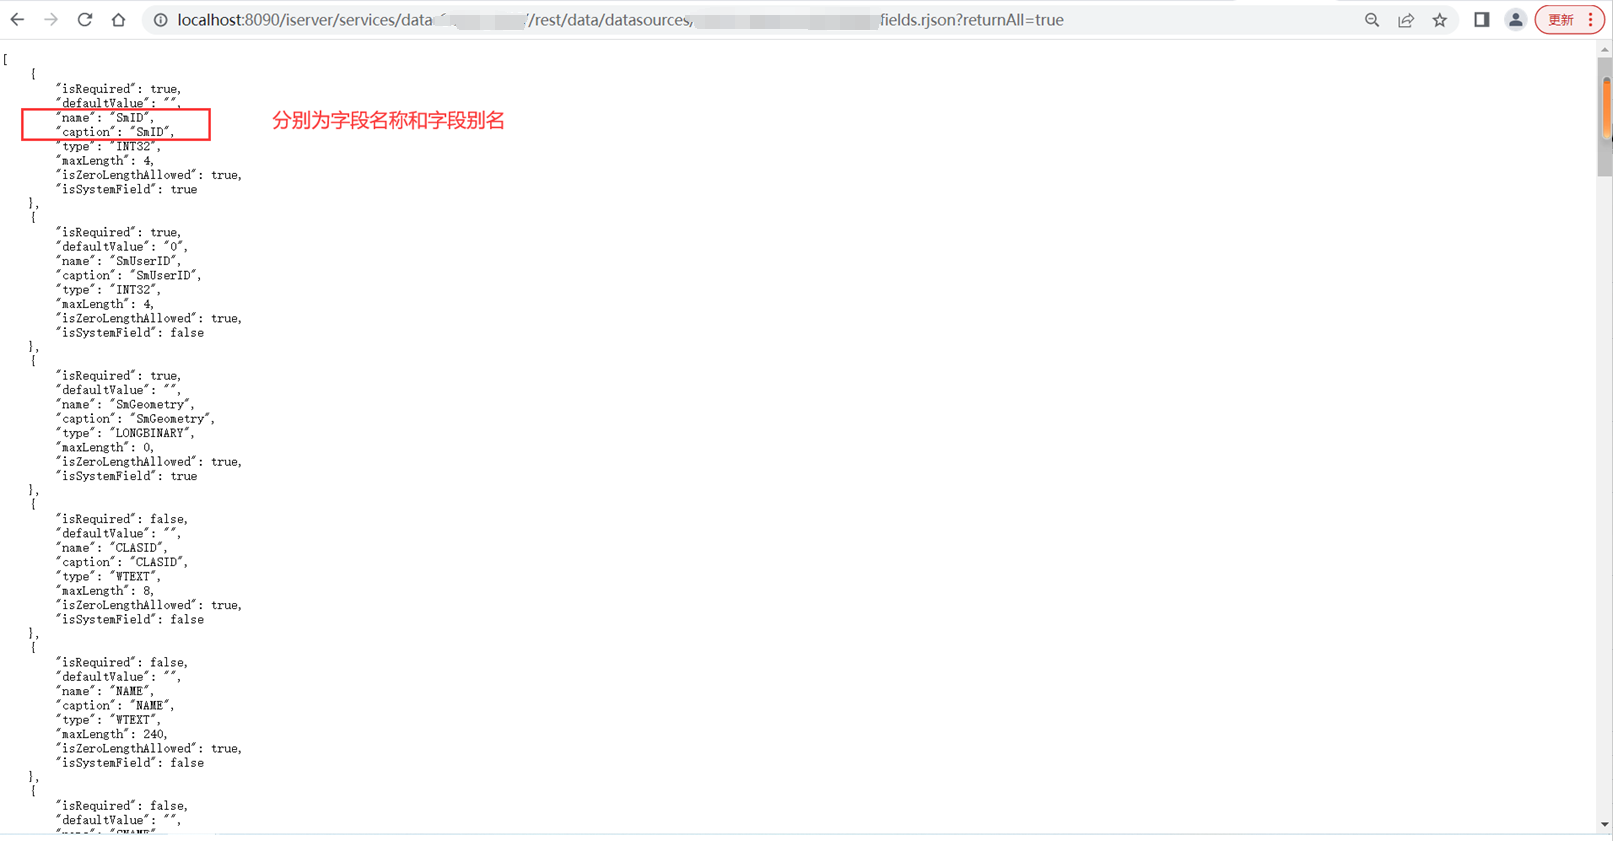Toggle the browser side panel
This screenshot has width=1613, height=841.
[x=1482, y=20]
